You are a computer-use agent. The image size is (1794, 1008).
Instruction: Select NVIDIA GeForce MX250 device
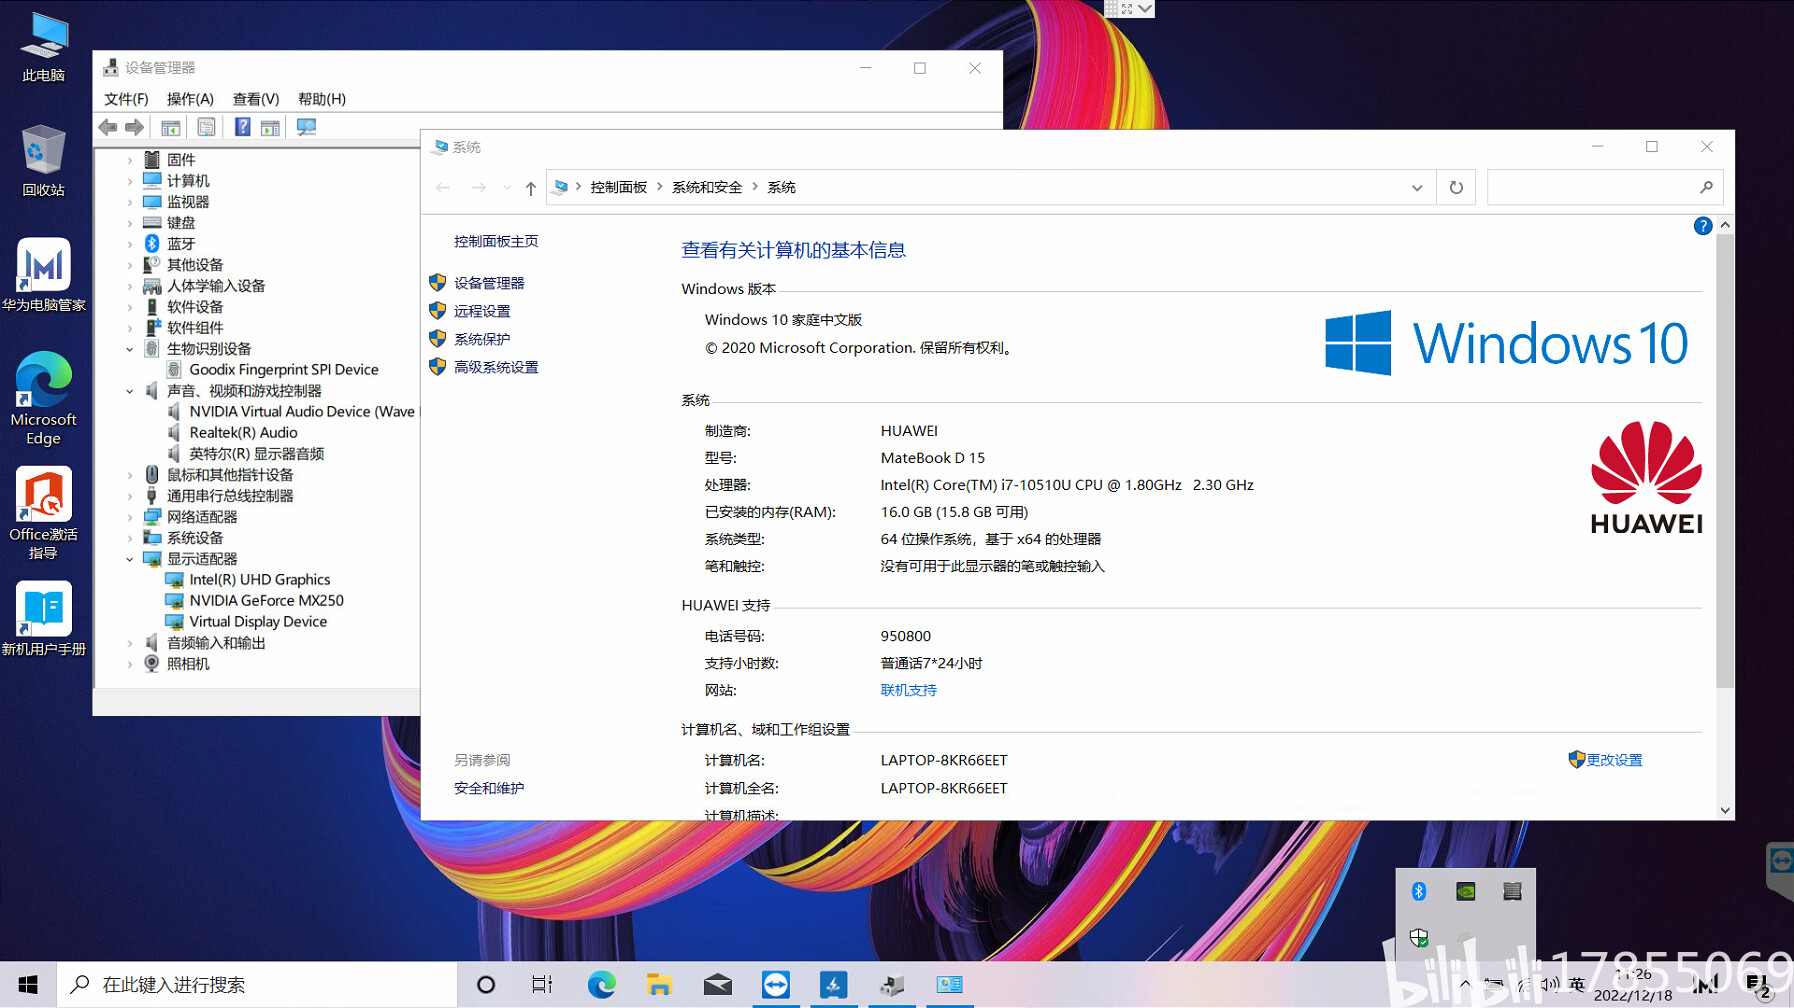(267, 601)
